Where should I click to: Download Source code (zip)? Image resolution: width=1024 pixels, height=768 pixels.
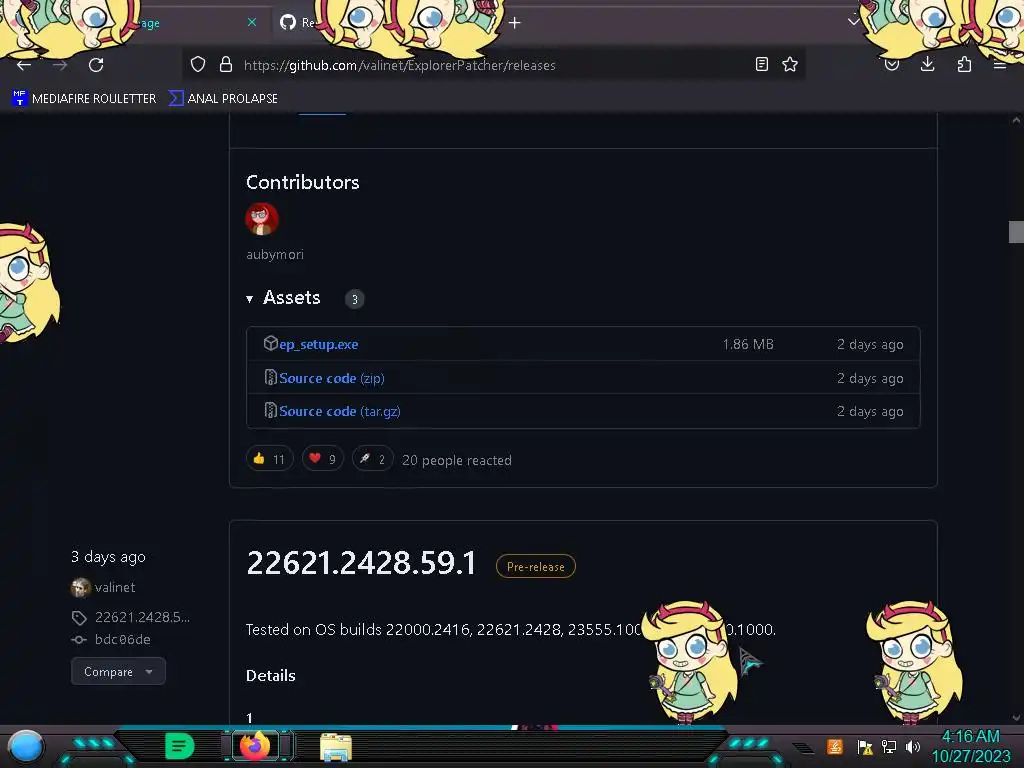click(x=332, y=378)
